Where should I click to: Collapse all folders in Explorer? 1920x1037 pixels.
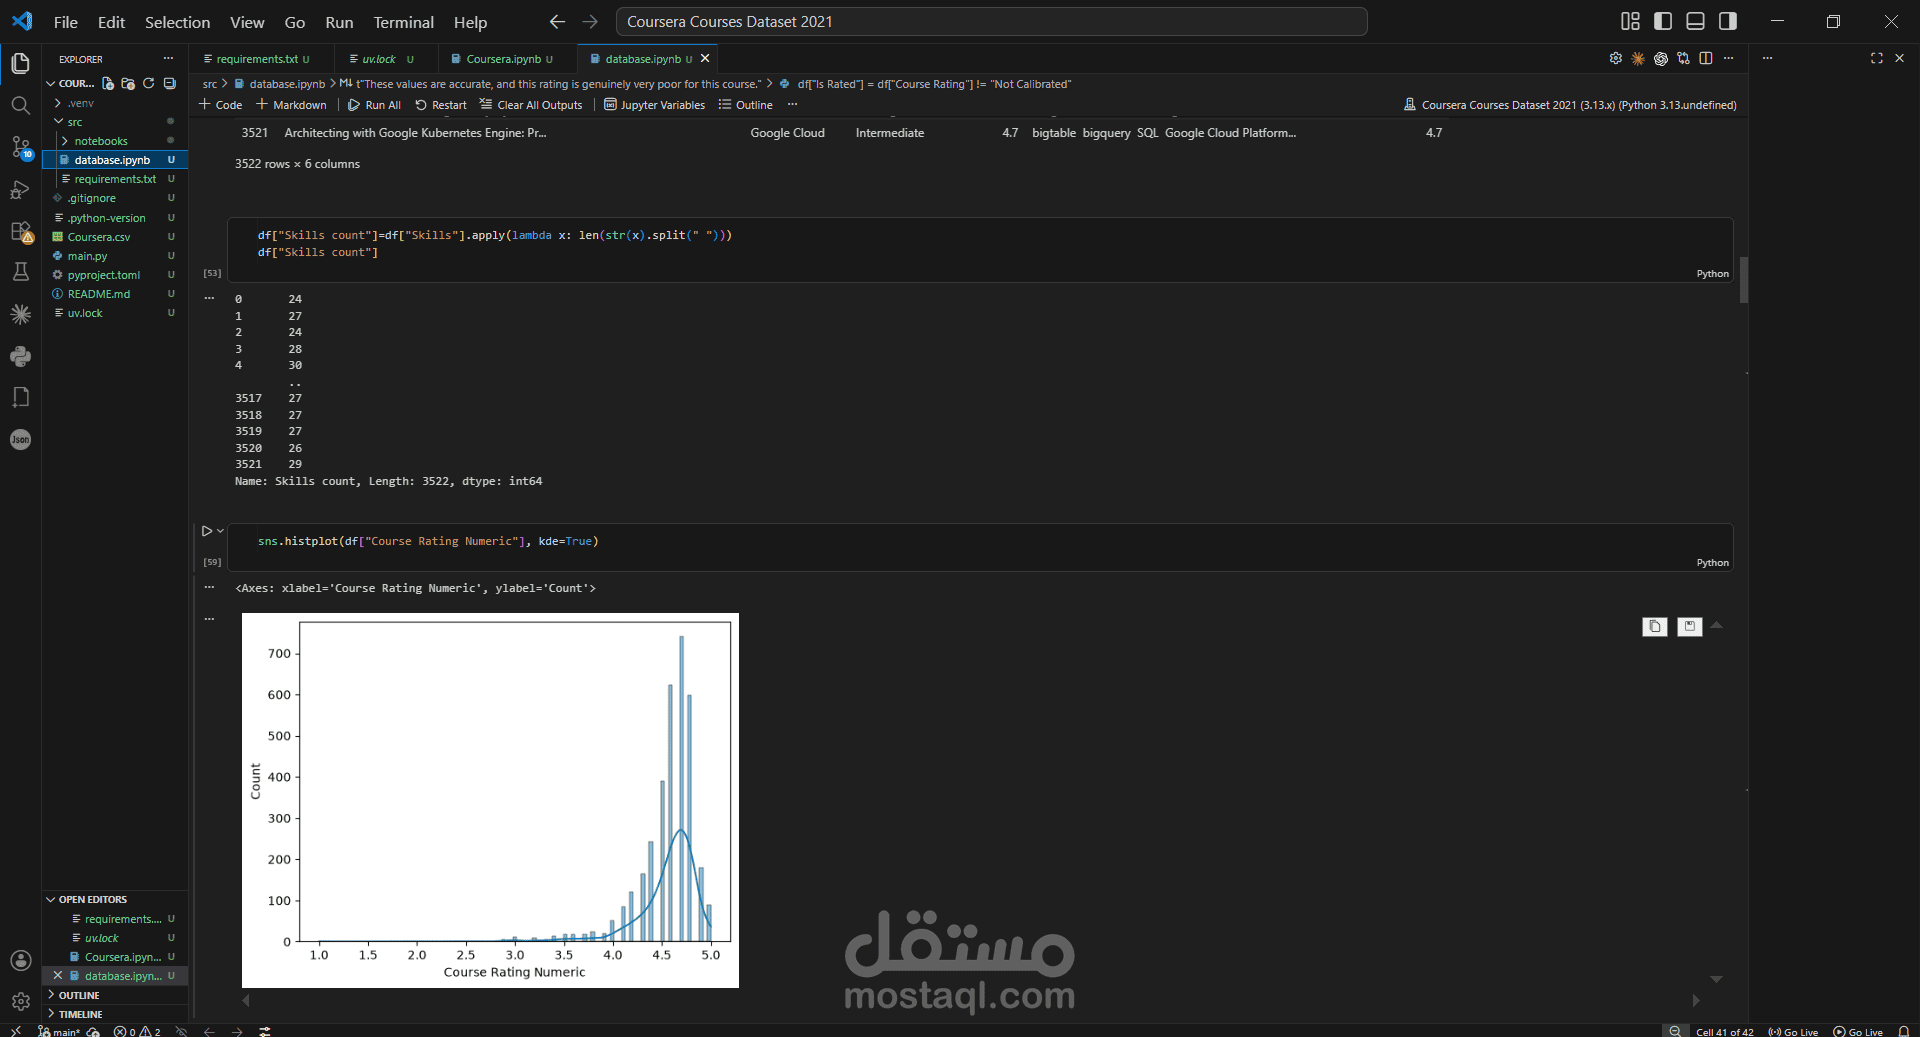pyautogui.click(x=170, y=84)
